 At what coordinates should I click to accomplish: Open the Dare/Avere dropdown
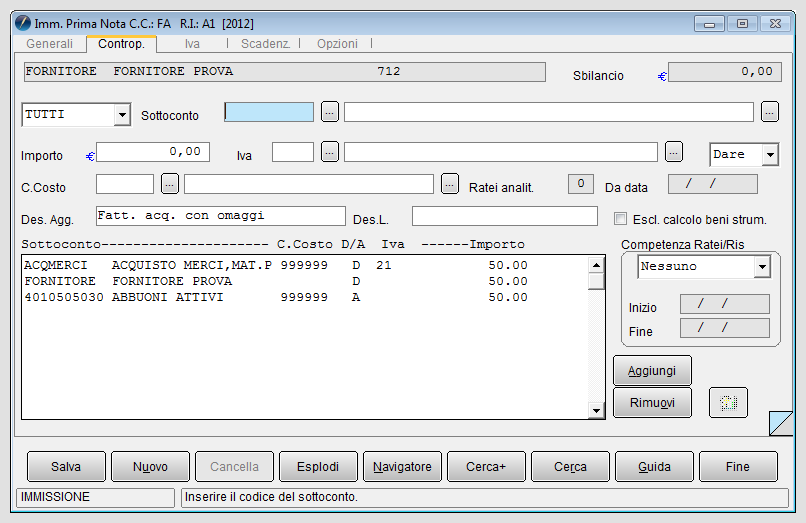tap(770, 154)
